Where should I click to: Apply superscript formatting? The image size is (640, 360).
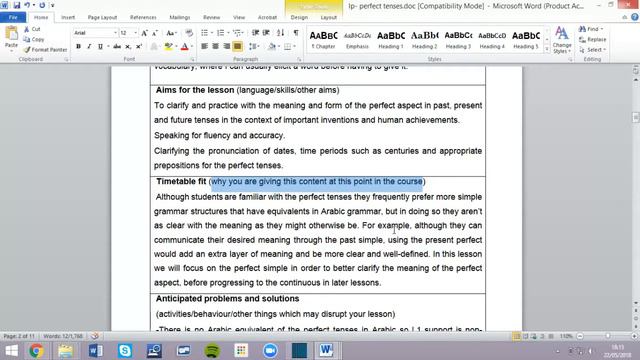(x=139, y=47)
